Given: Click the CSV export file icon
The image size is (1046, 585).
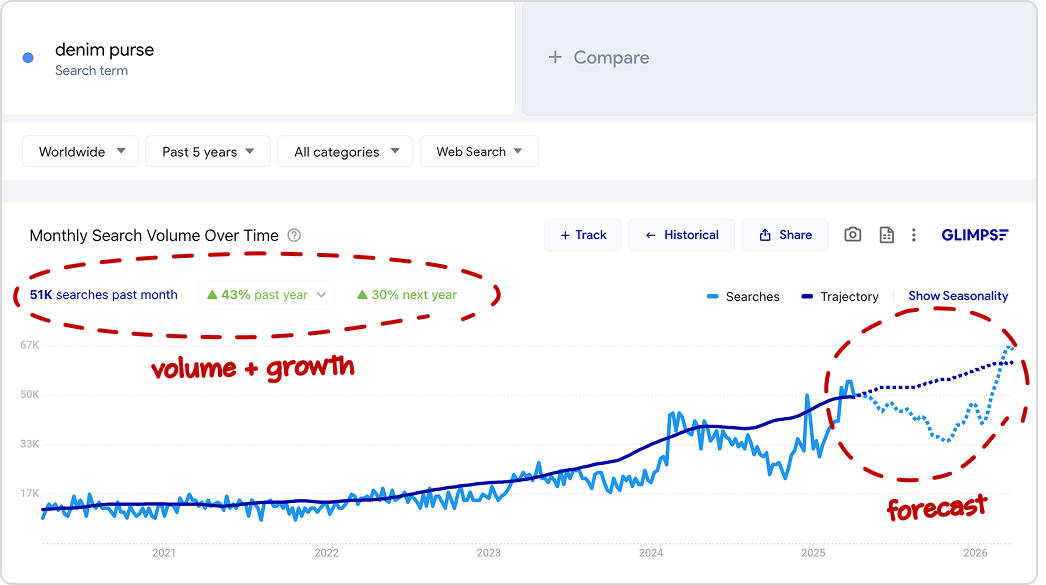Looking at the screenshot, I should pyautogui.click(x=886, y=235).
